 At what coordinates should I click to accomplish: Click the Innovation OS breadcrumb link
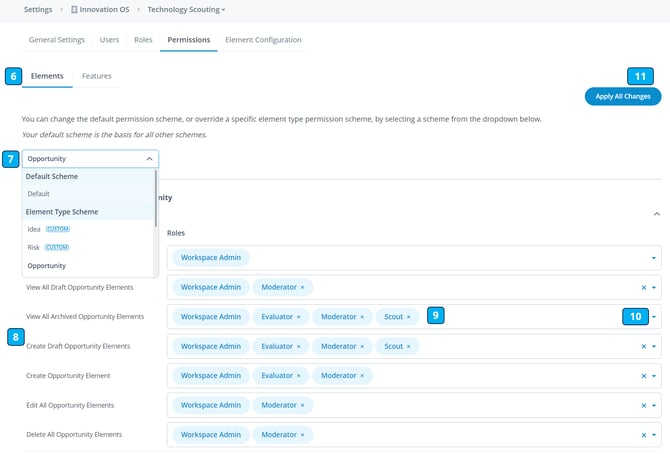point(103,10)
